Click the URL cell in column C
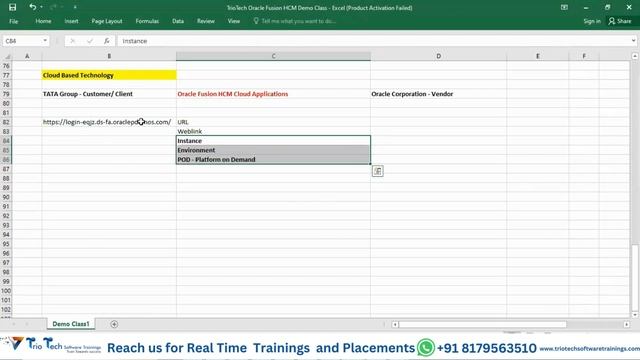This screenshot has width=640, height=360. tap(273, 122)
